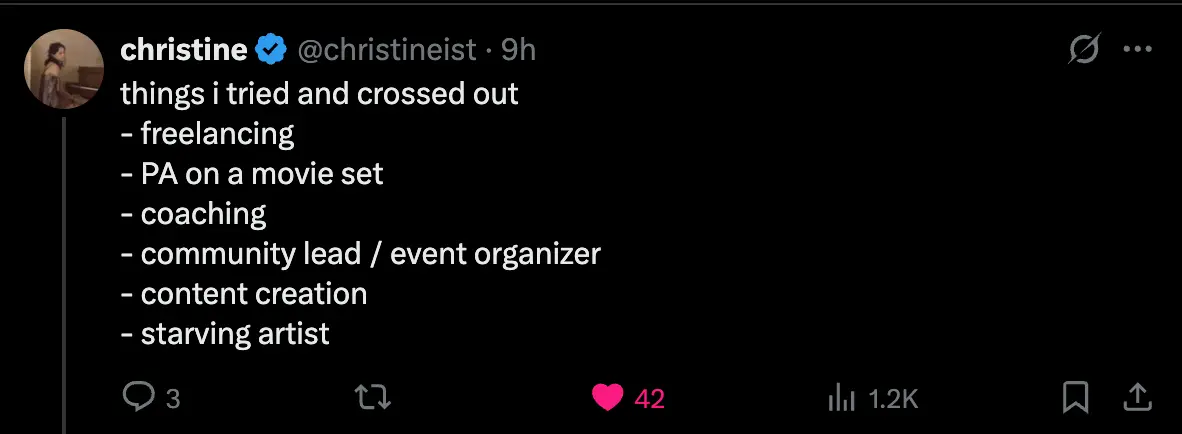Go to profile via the name "christine"
Viewport: 1182px width, 434px height.
(x=183, y=49)
